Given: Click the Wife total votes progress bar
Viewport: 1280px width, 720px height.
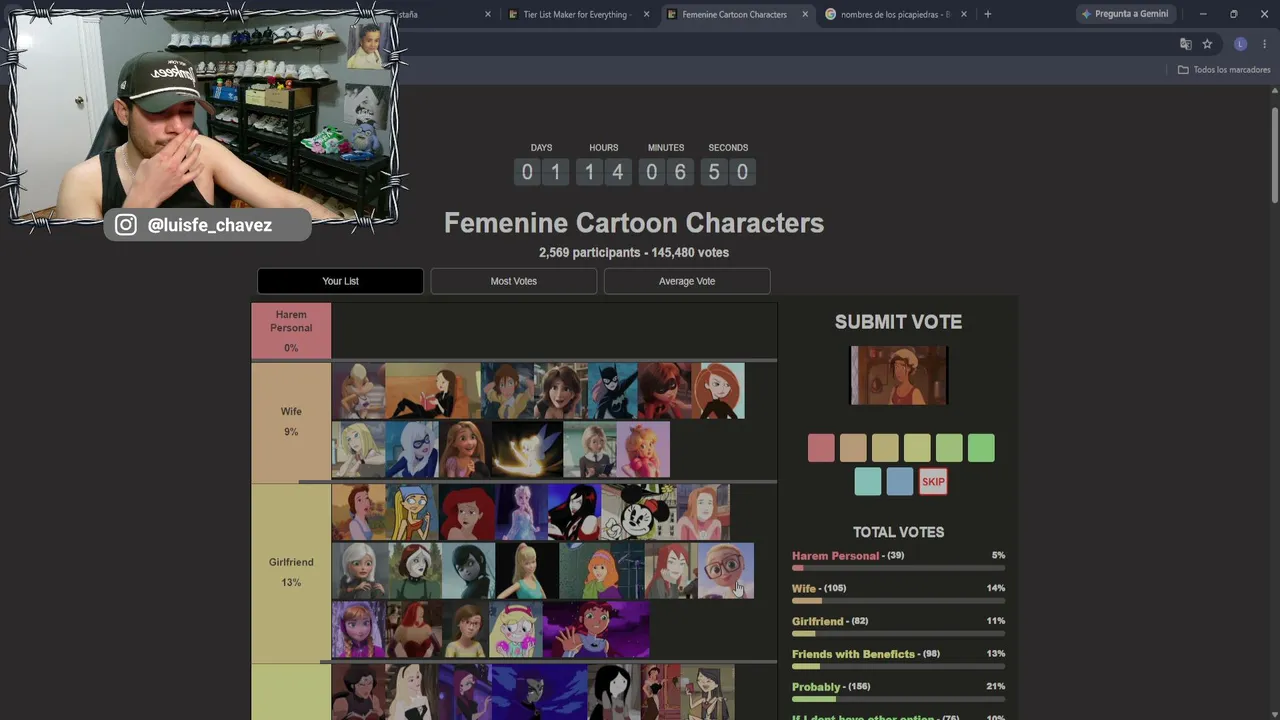Looking at the screenshot, I should (x=899, y=601).
